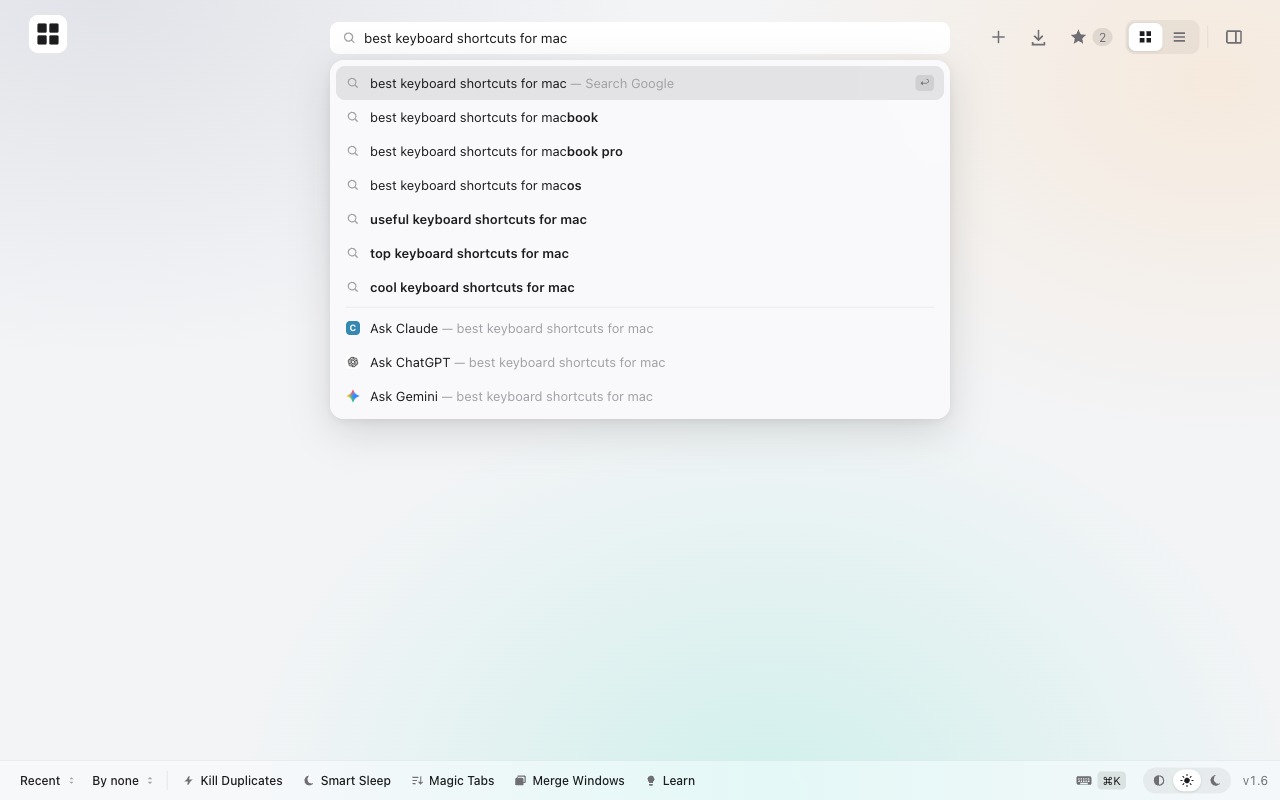Select 'best keyboard shortcuts for mac — Search Google'
The image size is (1280, 800).
point(640,83)
